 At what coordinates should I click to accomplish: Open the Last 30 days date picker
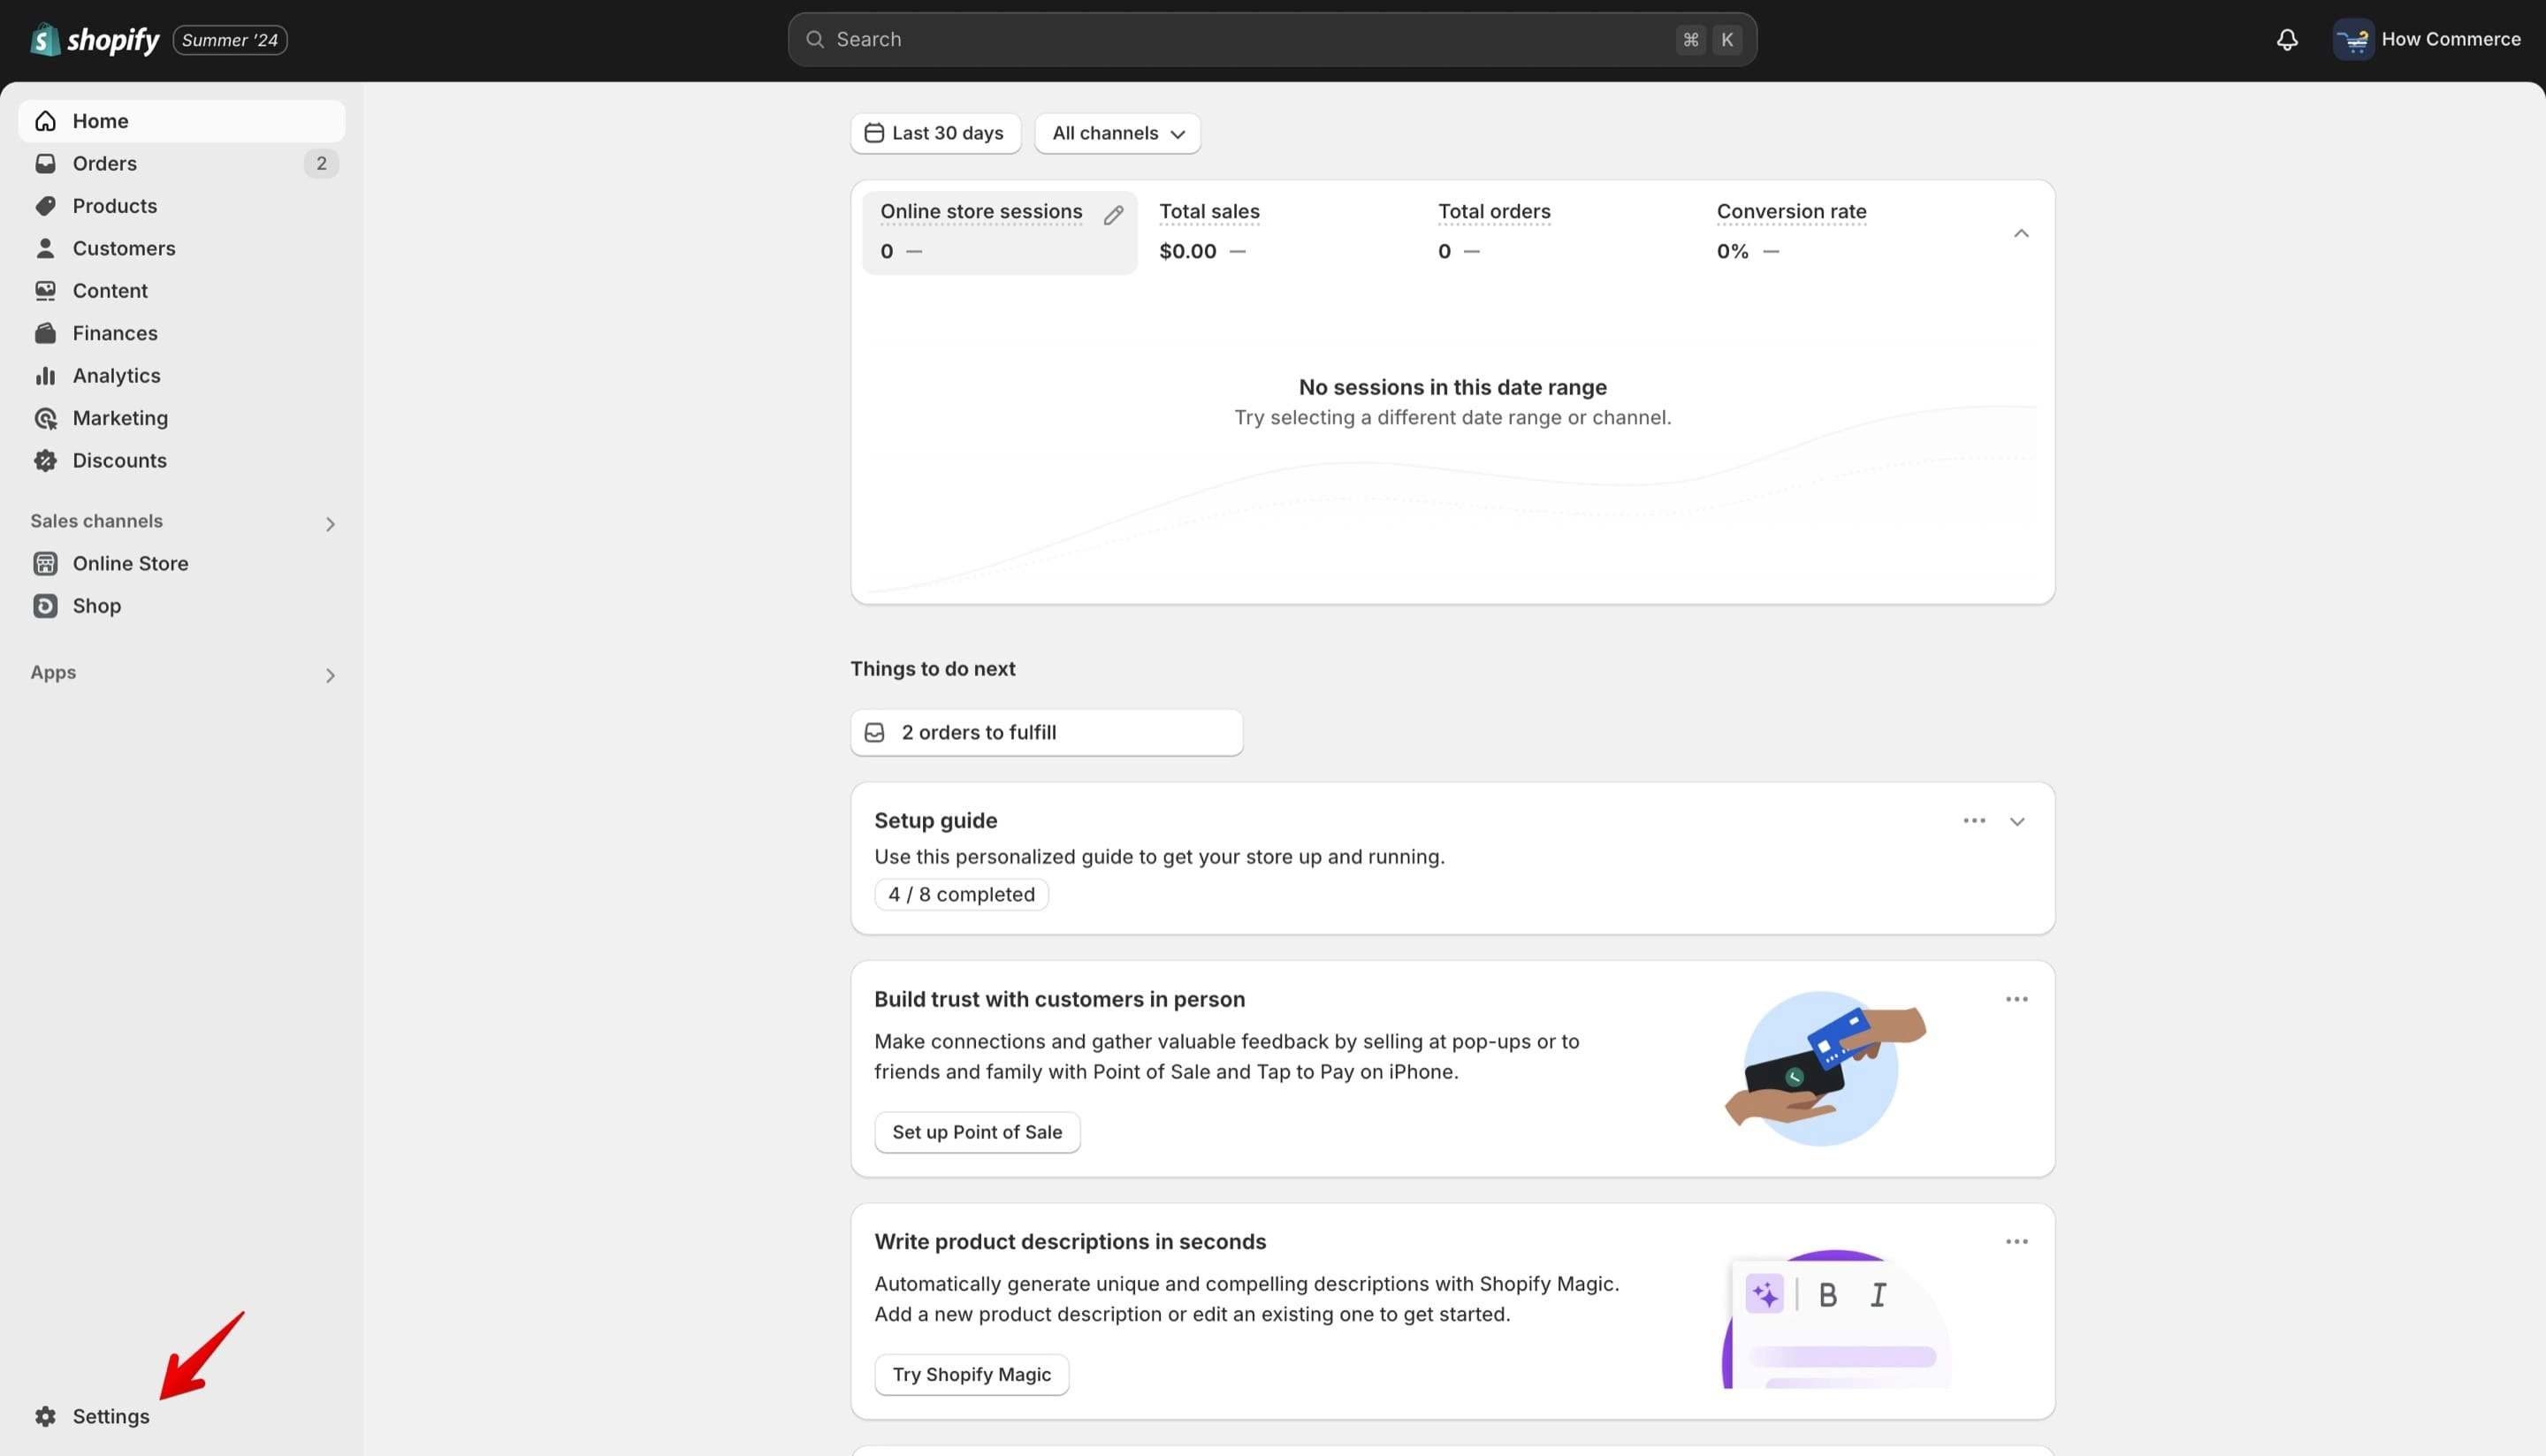coord(935,133)
